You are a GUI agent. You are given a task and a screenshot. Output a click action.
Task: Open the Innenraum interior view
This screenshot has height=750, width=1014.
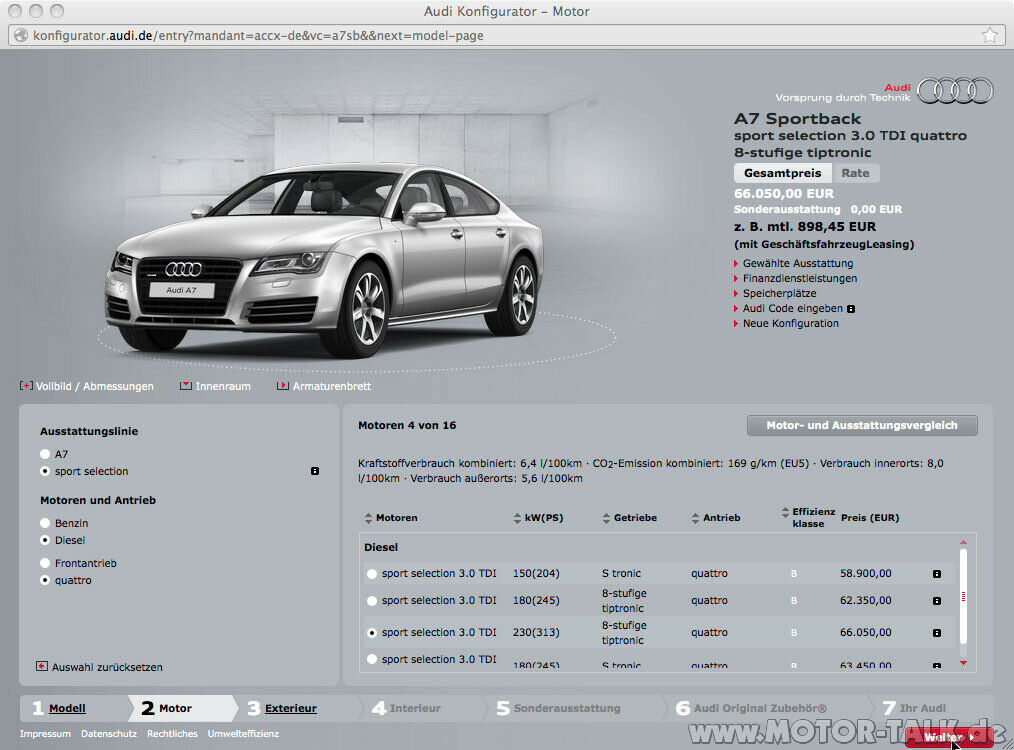pyautogui.click(x=222, y=386)
